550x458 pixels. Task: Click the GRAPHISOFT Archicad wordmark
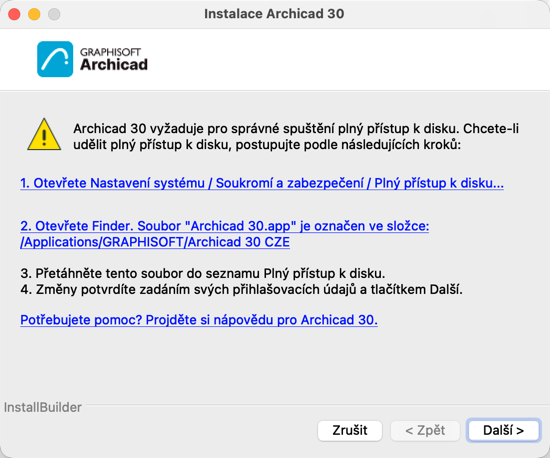(114, 59)
